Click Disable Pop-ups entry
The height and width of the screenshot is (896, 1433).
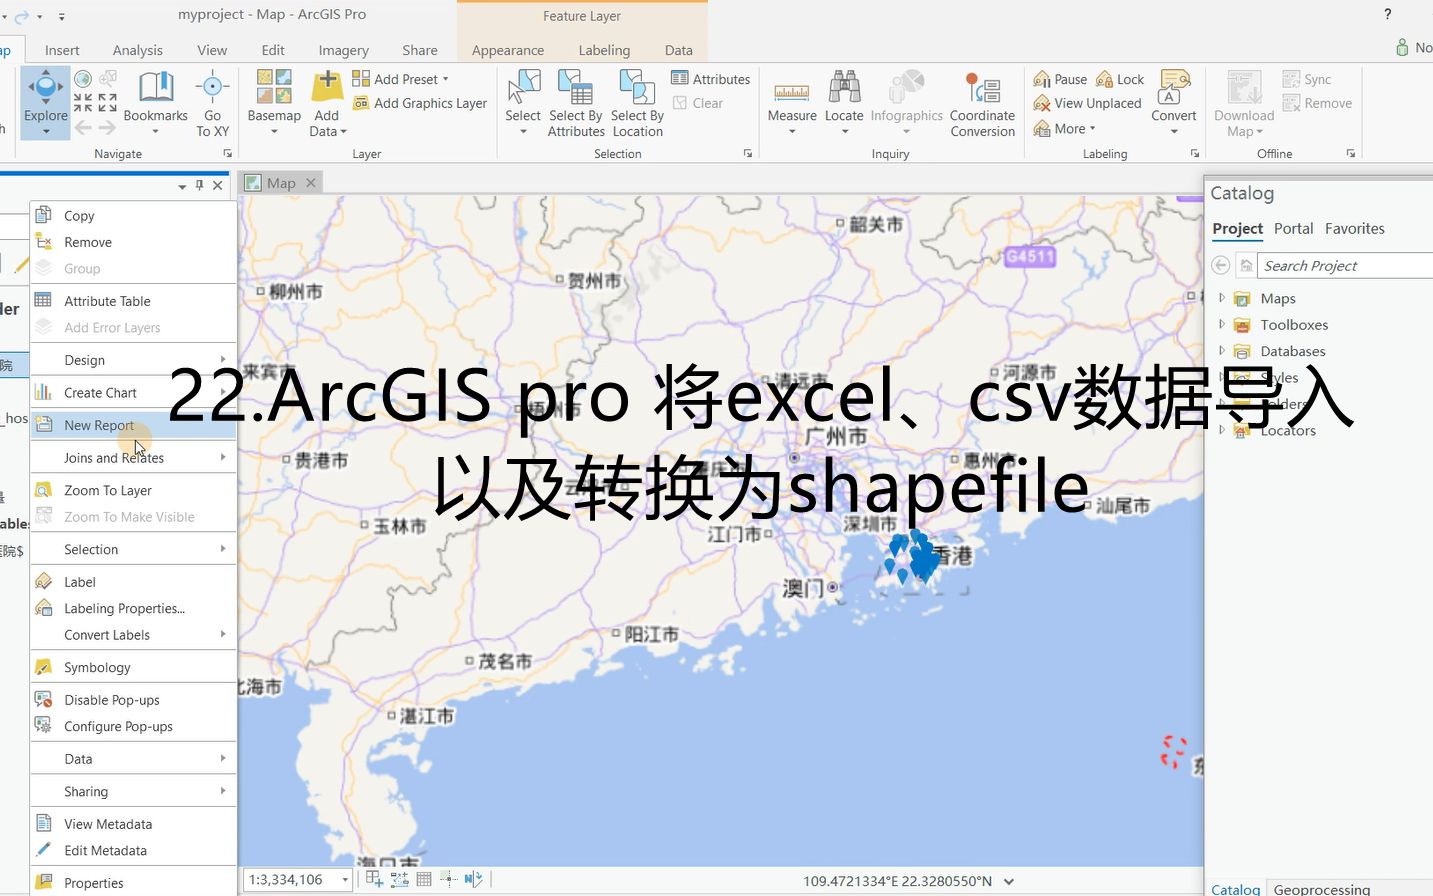click(133, 700)
